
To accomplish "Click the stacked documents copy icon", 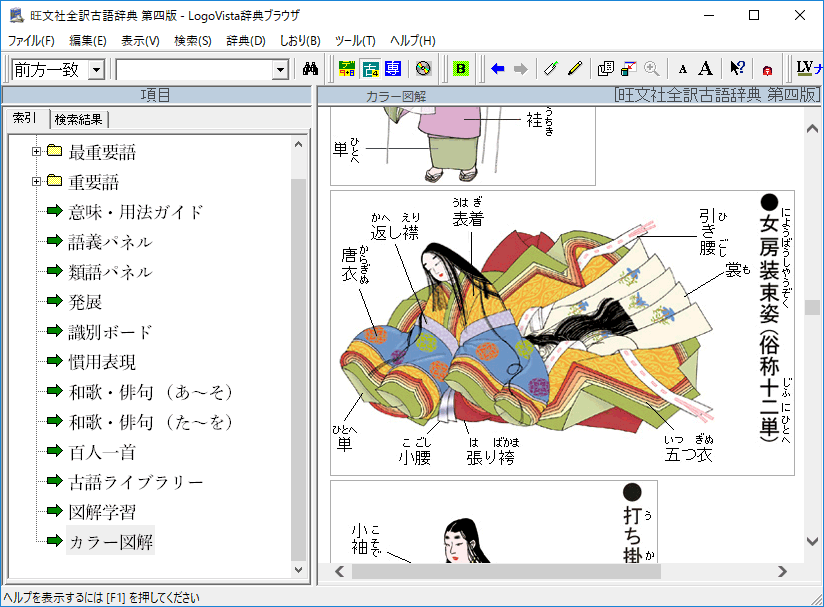I will click(605, 69).
